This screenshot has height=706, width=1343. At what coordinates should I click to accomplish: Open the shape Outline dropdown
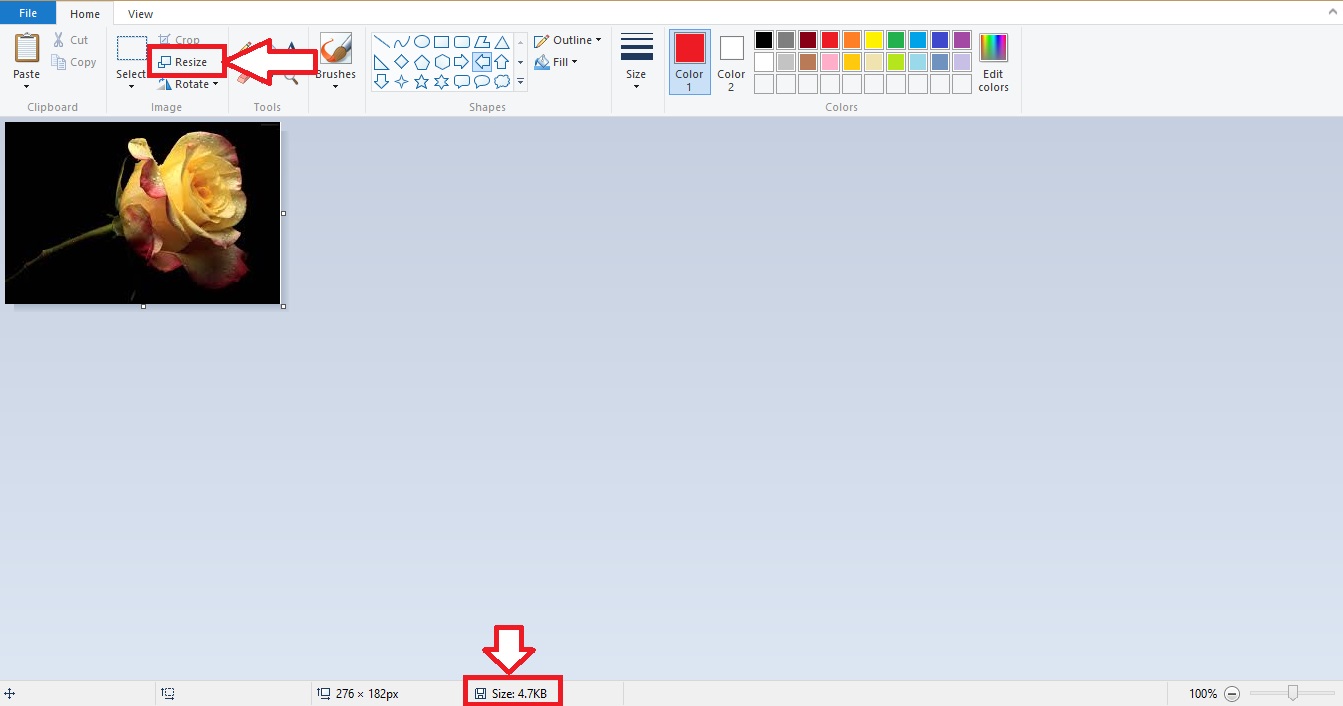568,40
